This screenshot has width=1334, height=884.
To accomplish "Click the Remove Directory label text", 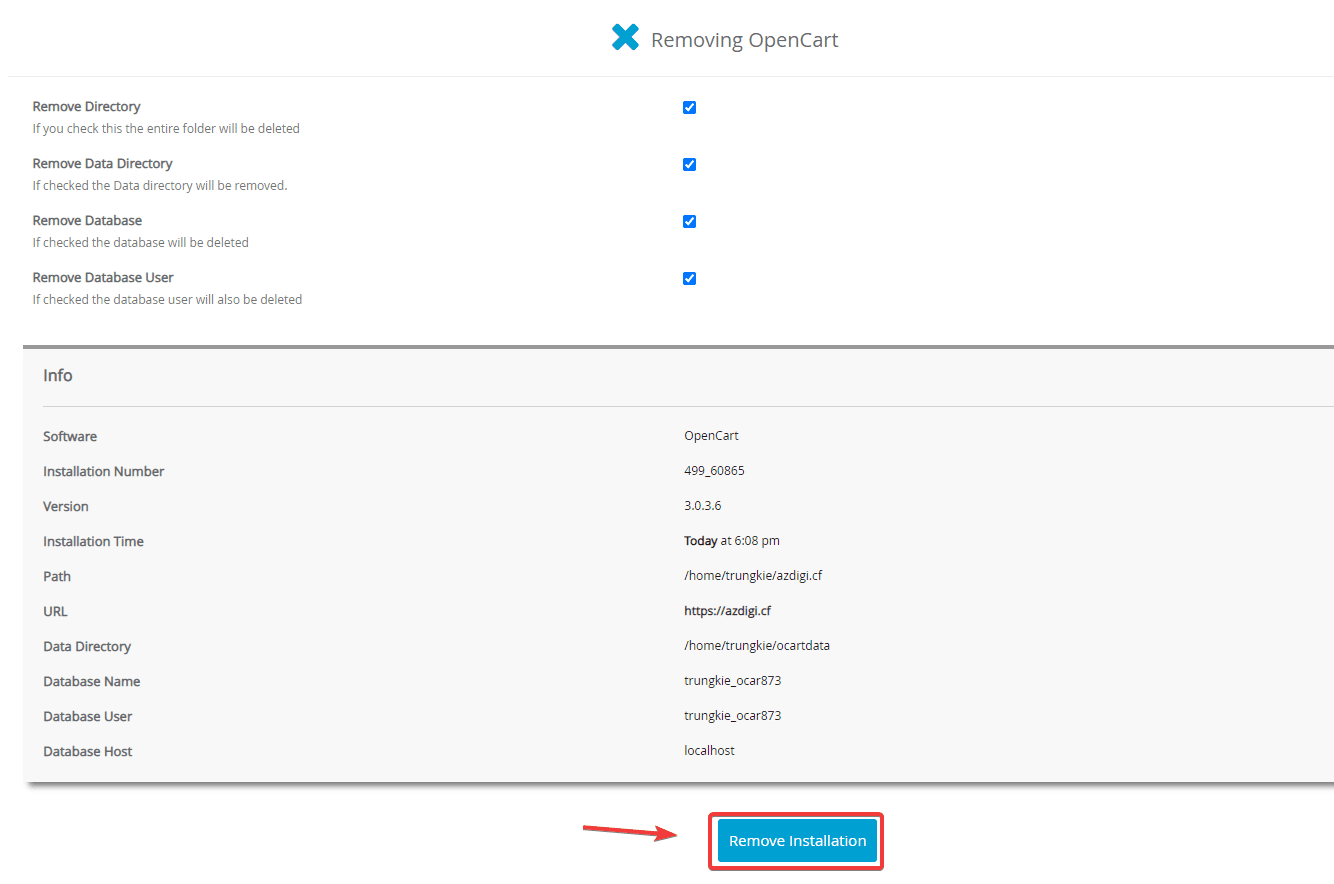I will pyautogui.click(x=86, y=107).
